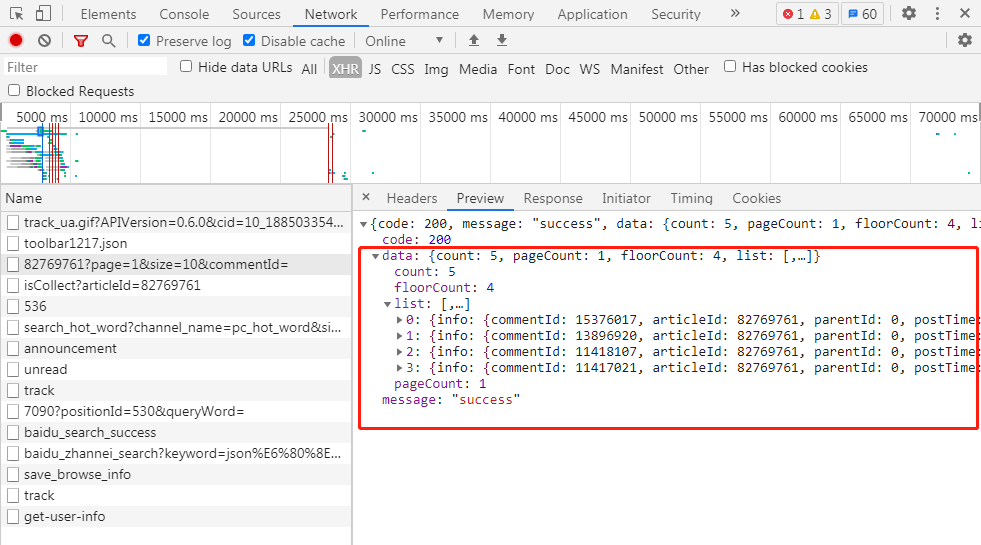Select the baidu_search_success request
981x545 pixels.
(x=176, y=432)
